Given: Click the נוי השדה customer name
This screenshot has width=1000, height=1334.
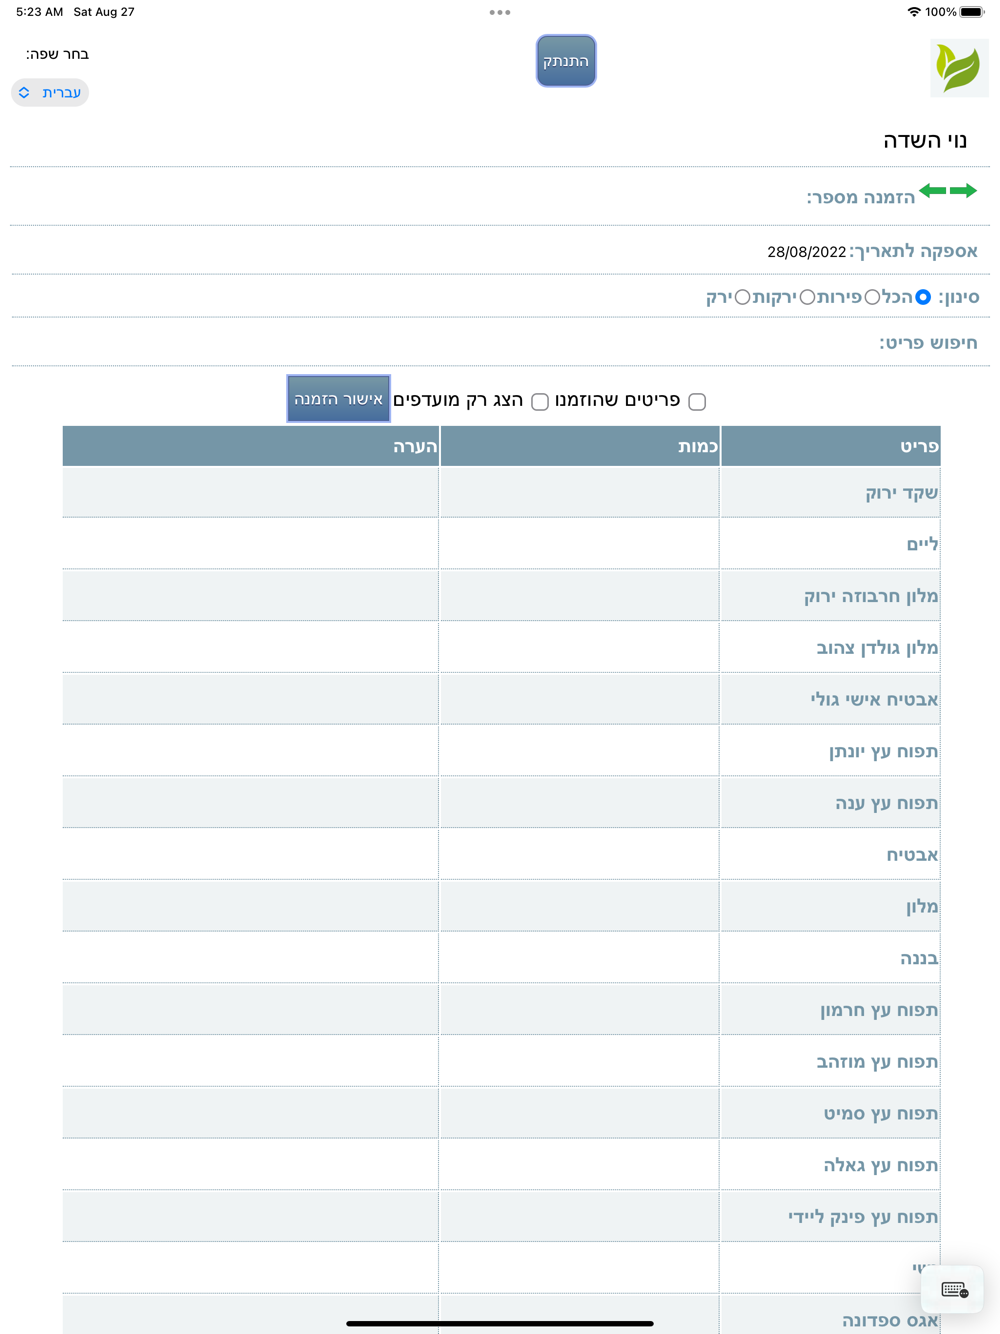Looking at the screenshot, I should point(925,141).
